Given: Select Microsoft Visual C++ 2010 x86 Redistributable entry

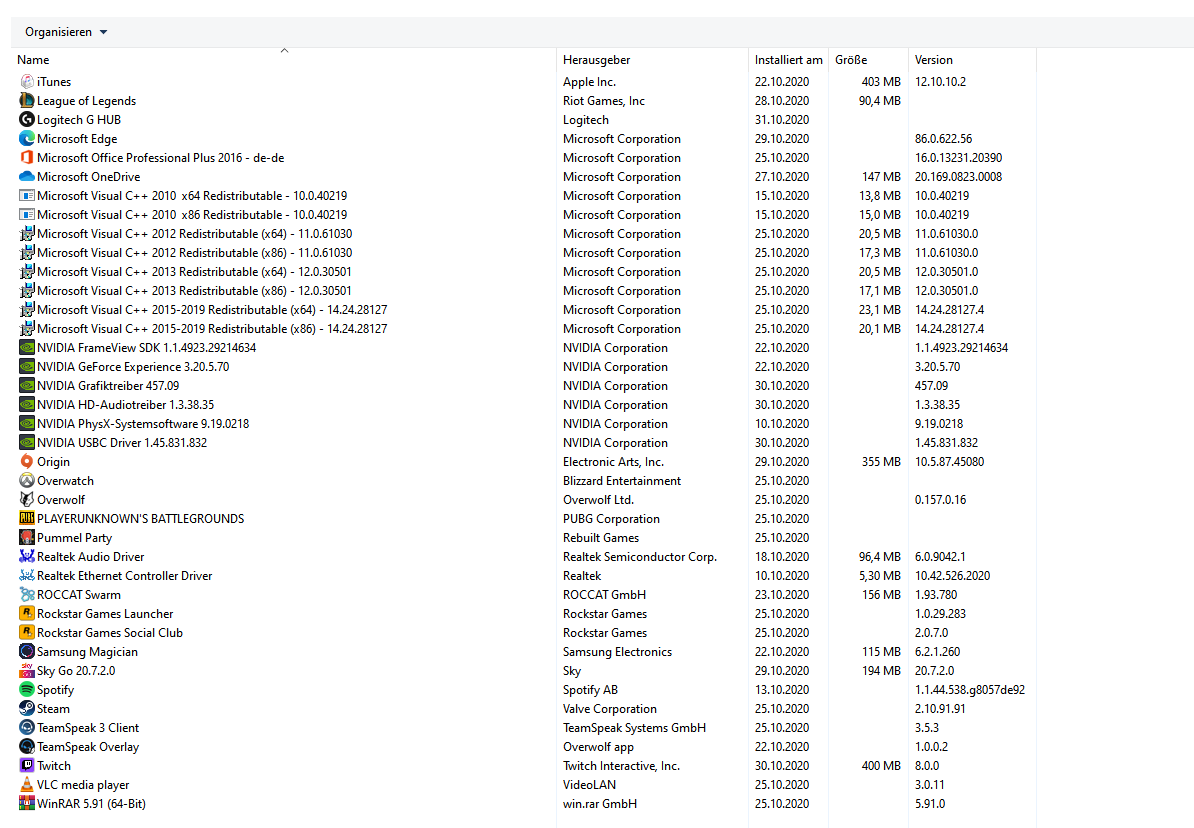Looking at the screenshot, I should coord(192,215).
